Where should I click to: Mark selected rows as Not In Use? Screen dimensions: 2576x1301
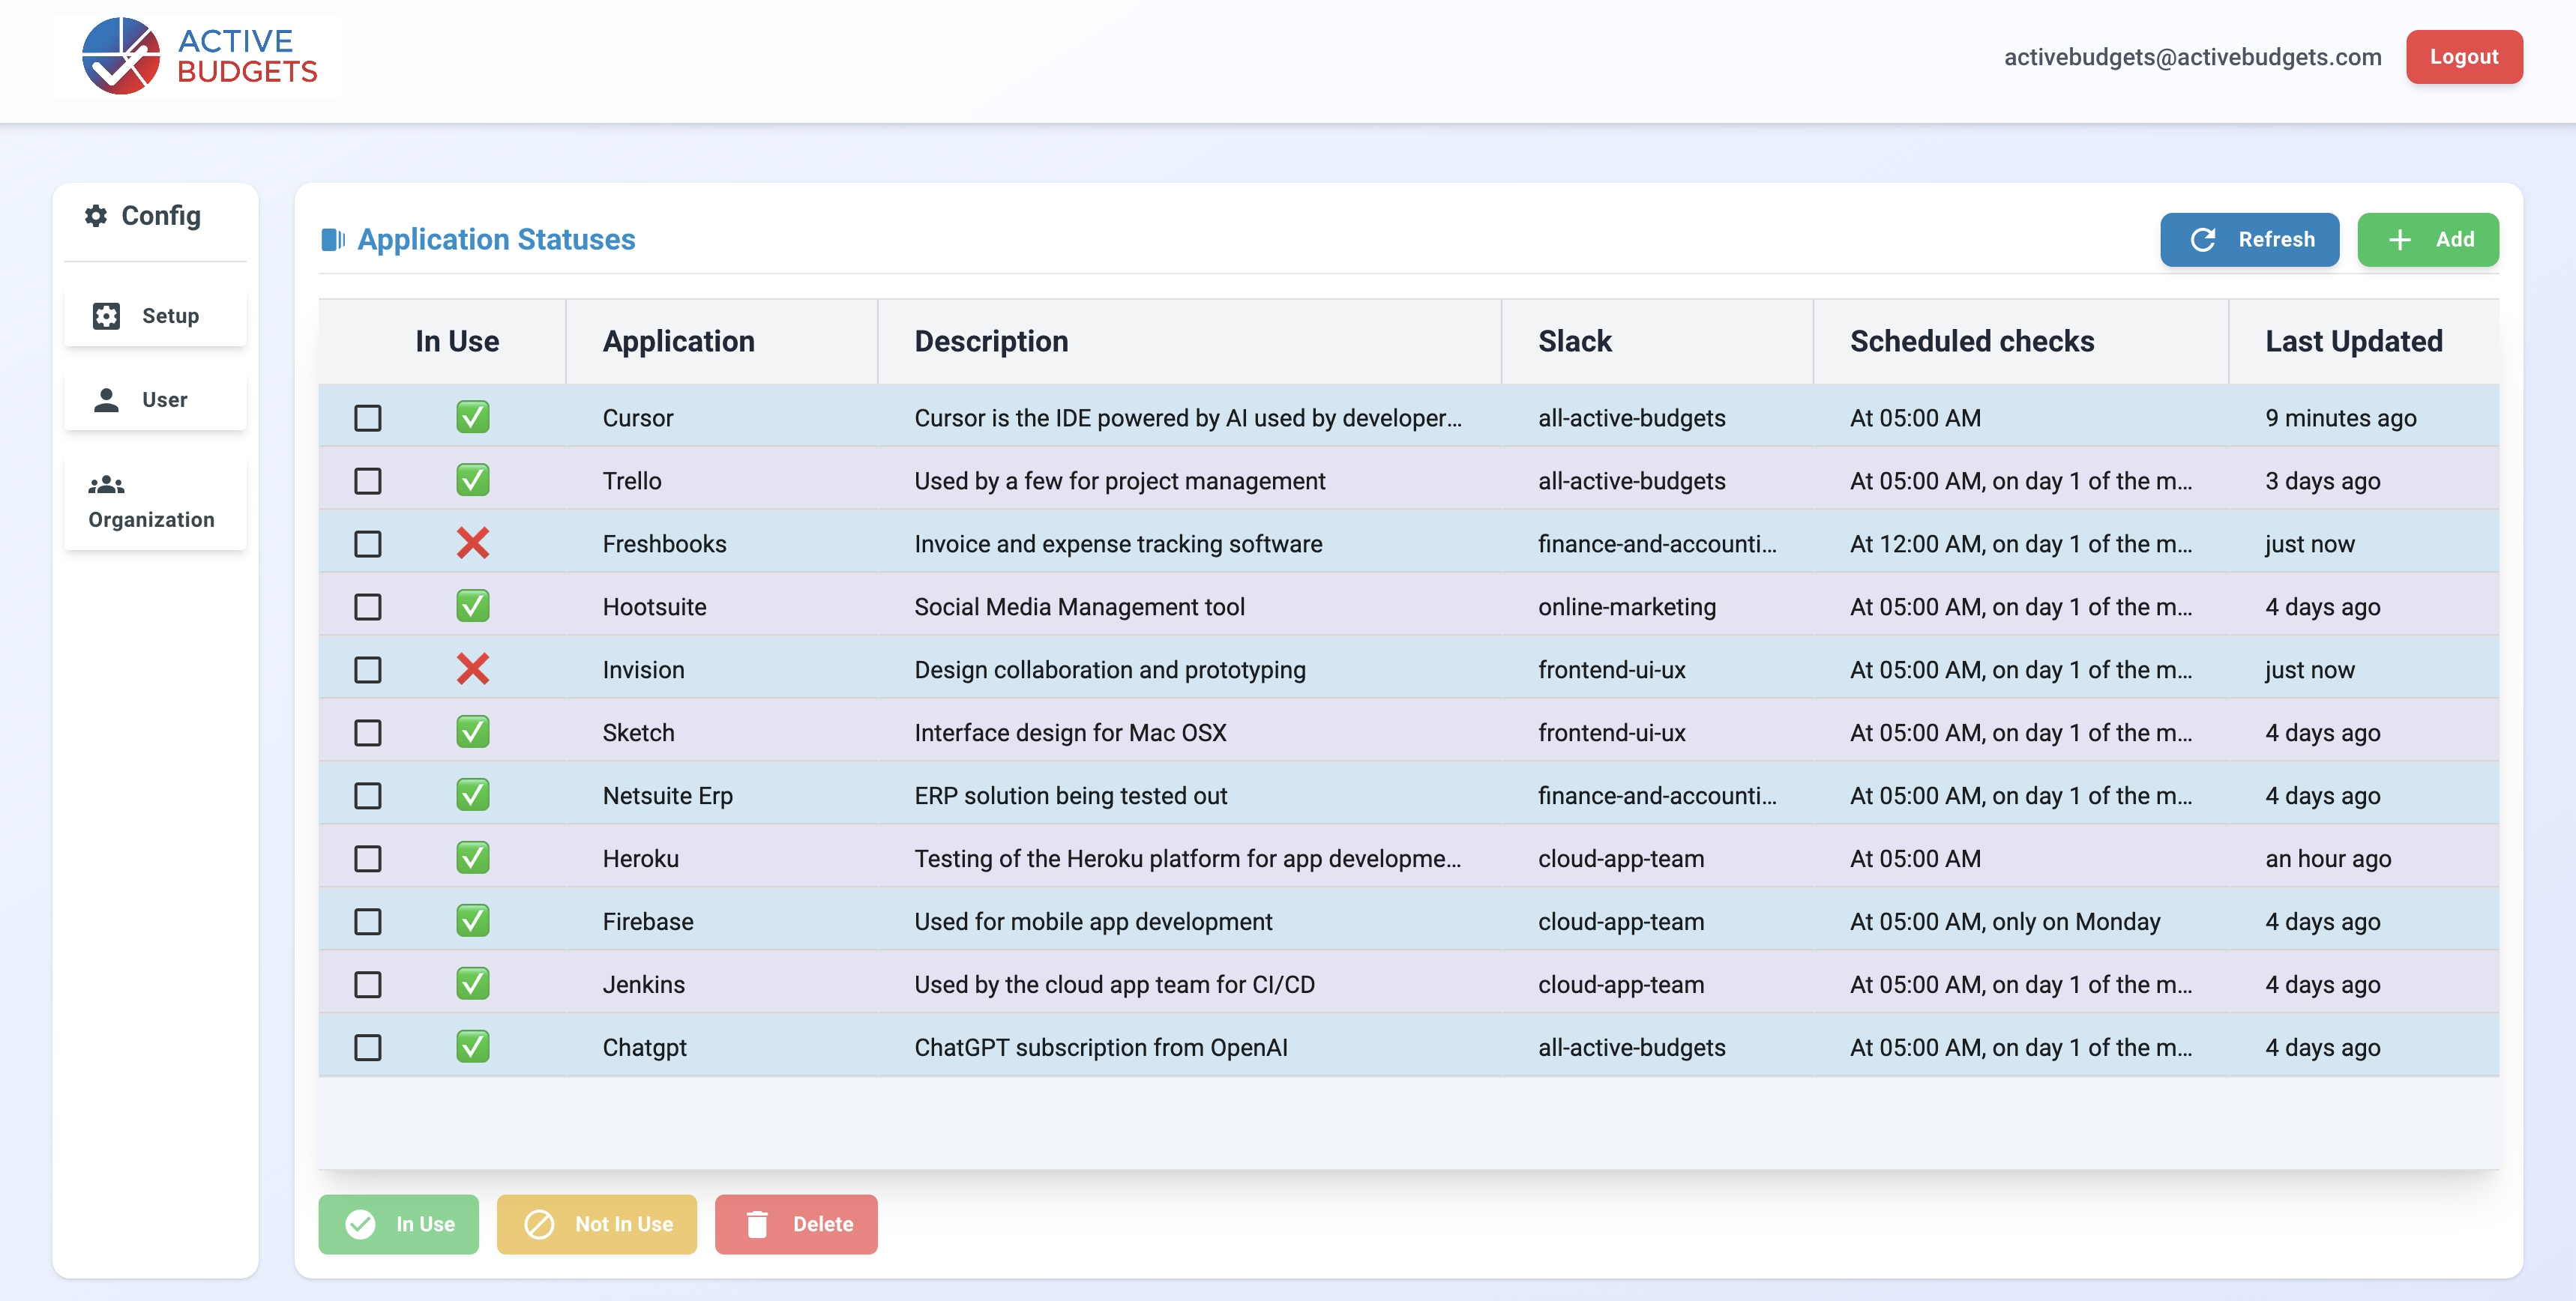[x=597, y=1223]
